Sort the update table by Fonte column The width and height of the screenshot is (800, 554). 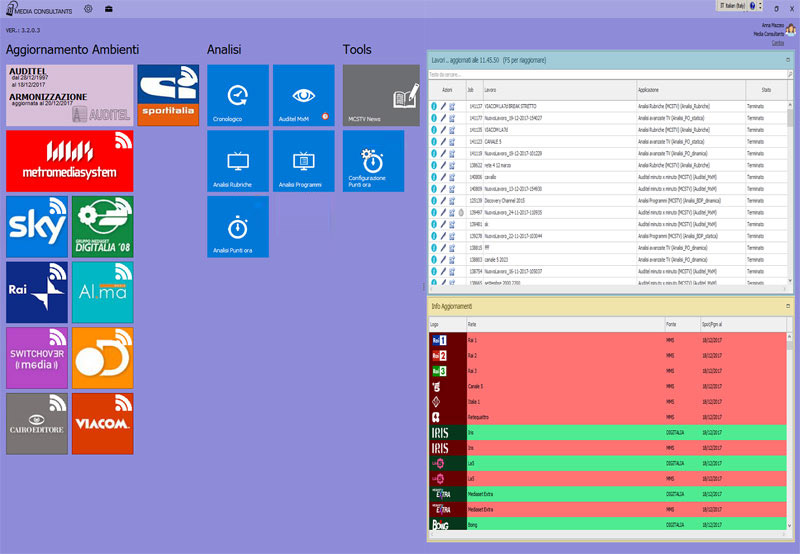pos(670,325)
